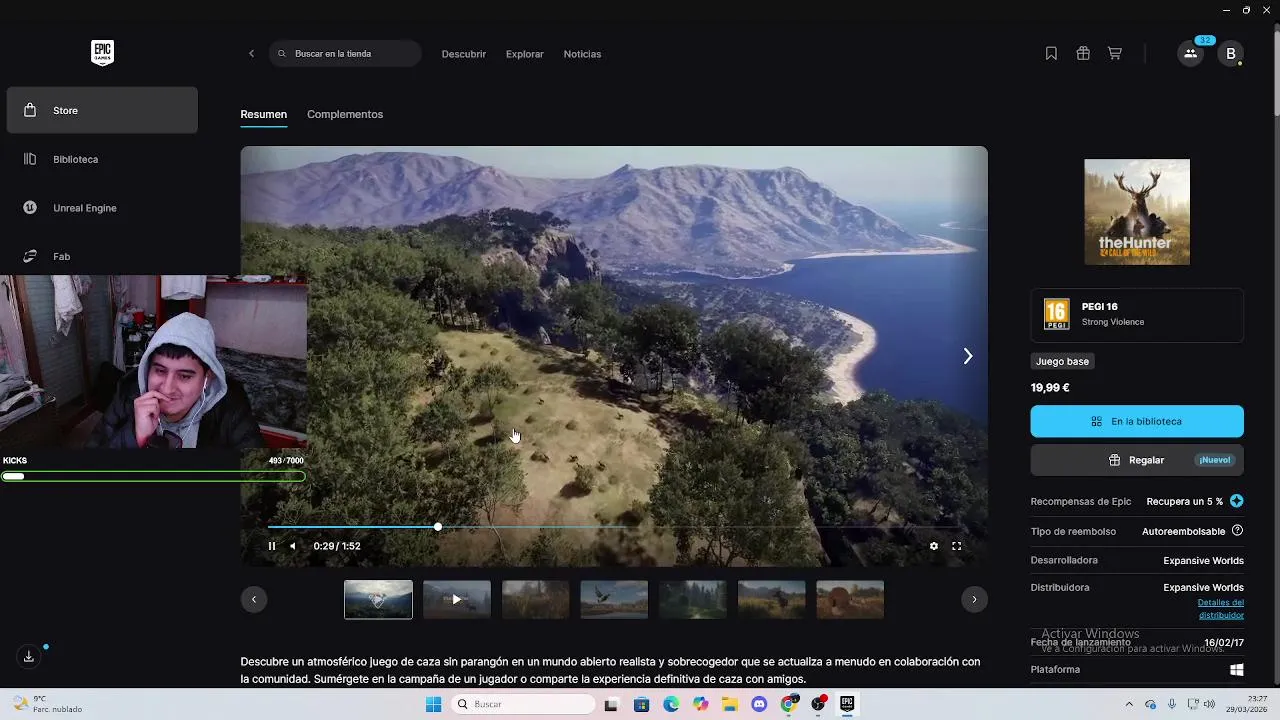
Task: Switch to the Resumen tab
Action: pos(264,114)
